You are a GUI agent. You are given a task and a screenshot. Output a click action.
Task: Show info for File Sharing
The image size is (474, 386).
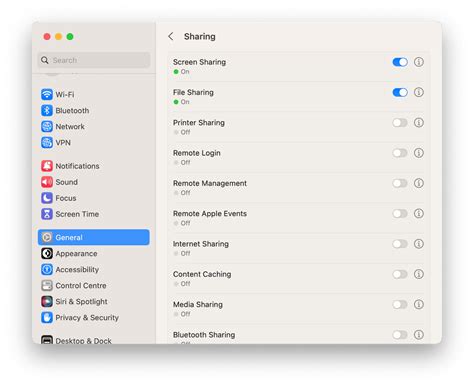[x=419, y=92]
